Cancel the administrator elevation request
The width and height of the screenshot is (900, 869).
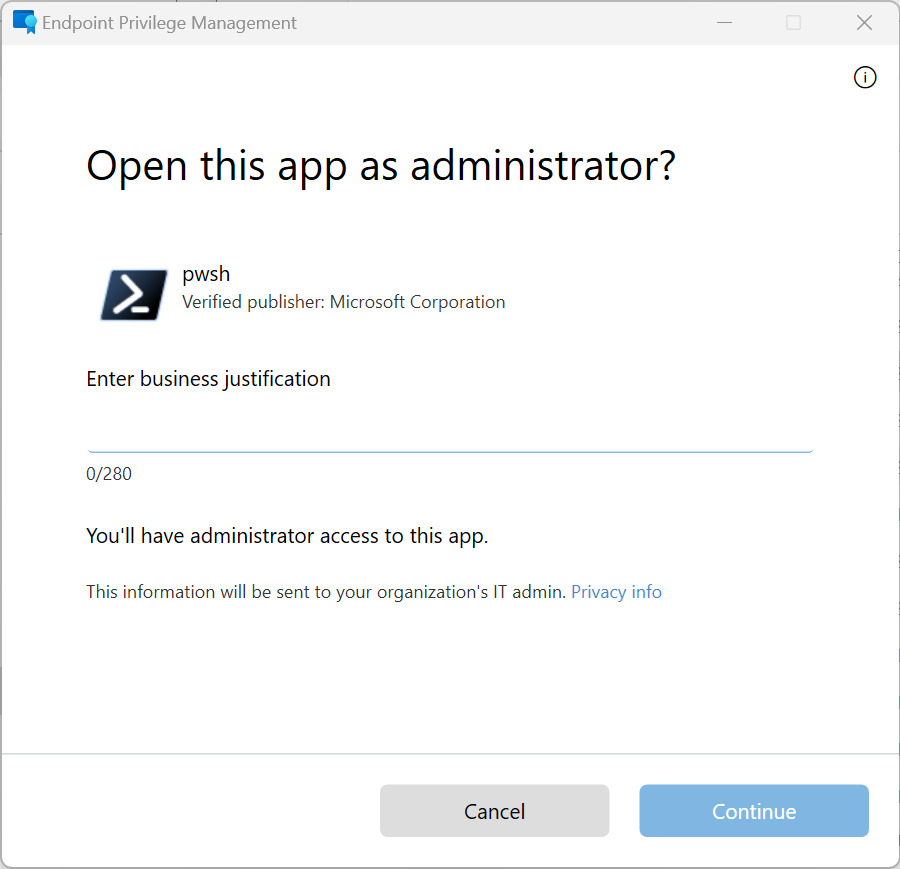pyautogui.click(x=494, y=810)
